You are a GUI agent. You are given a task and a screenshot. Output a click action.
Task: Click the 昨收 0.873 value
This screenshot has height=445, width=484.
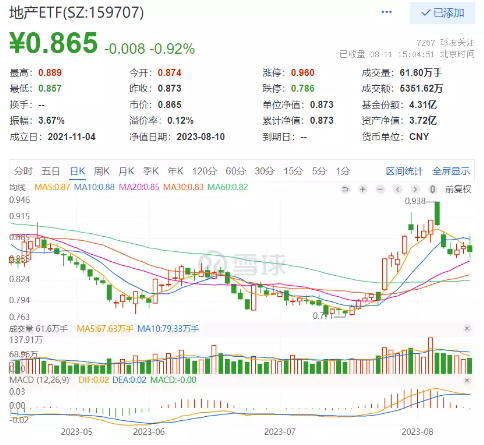coord(169,89)
